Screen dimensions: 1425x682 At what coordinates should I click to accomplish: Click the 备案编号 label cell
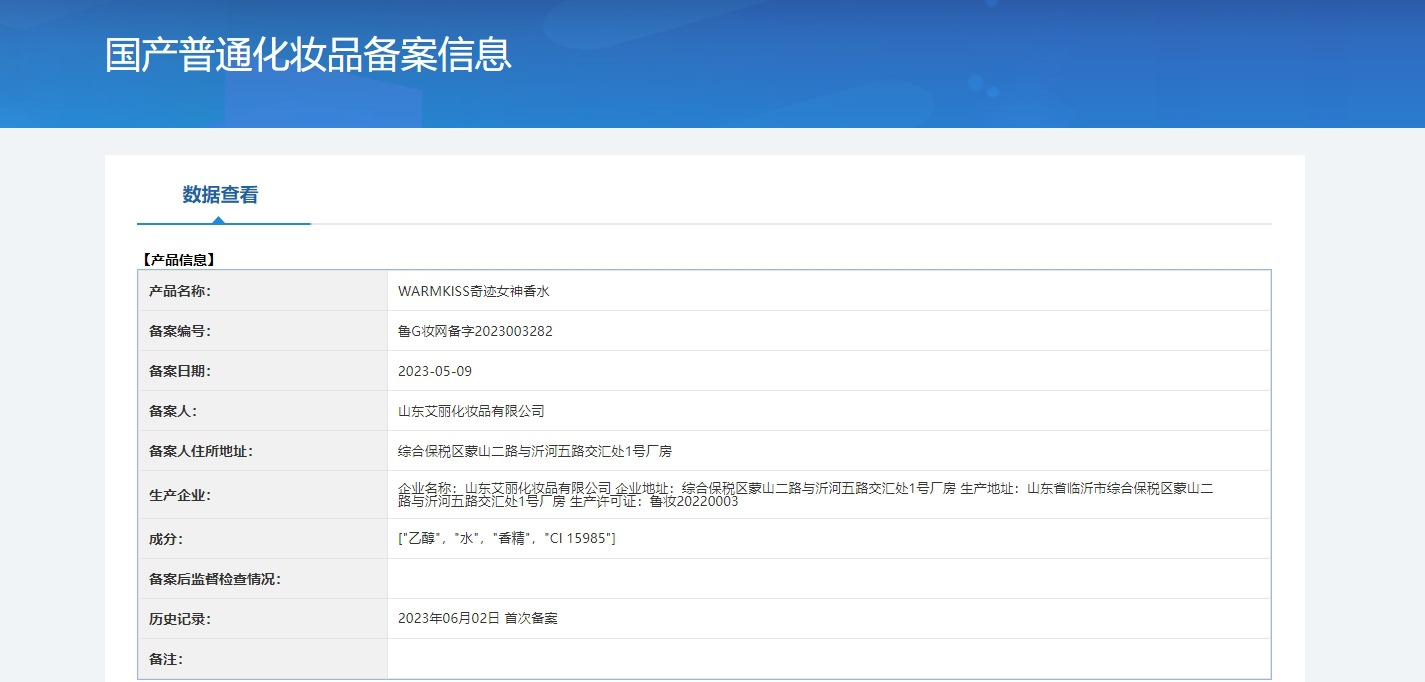point(263,331)
